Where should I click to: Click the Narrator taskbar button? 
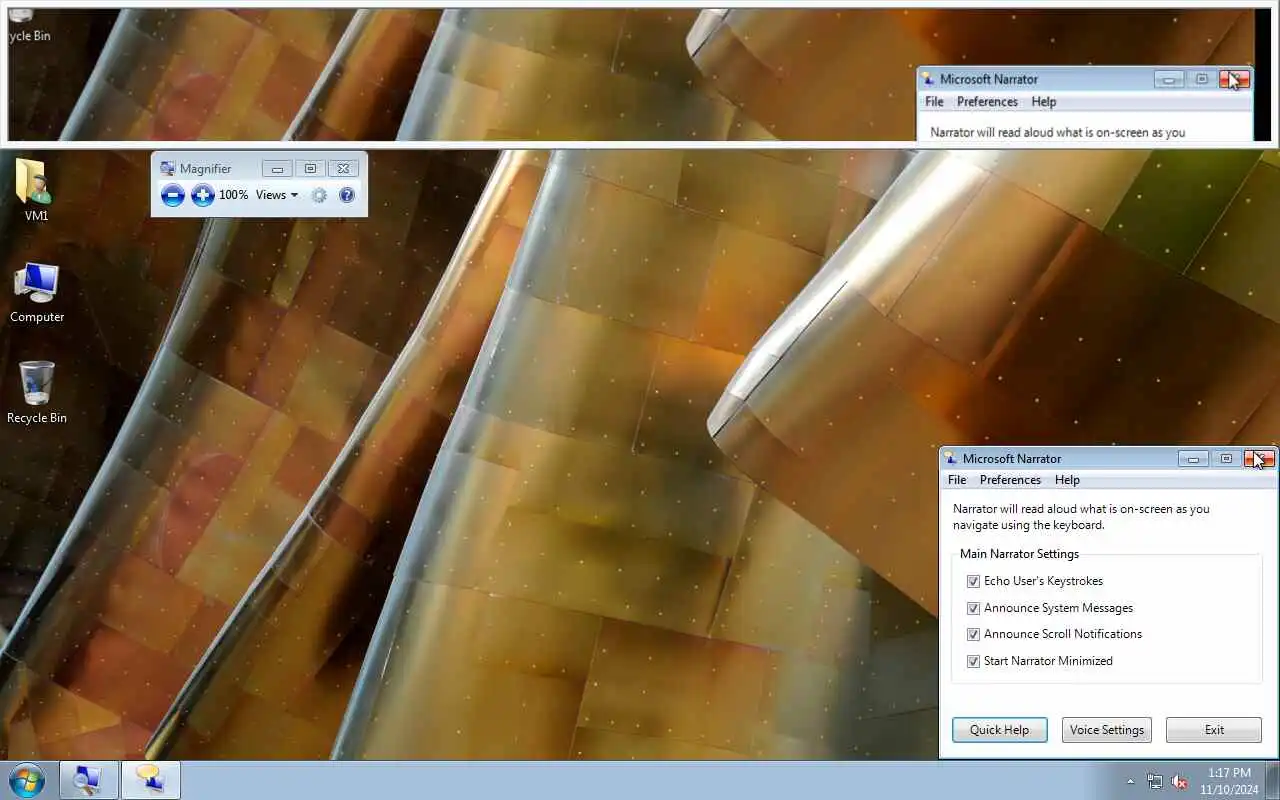click(x=151, y=780)
